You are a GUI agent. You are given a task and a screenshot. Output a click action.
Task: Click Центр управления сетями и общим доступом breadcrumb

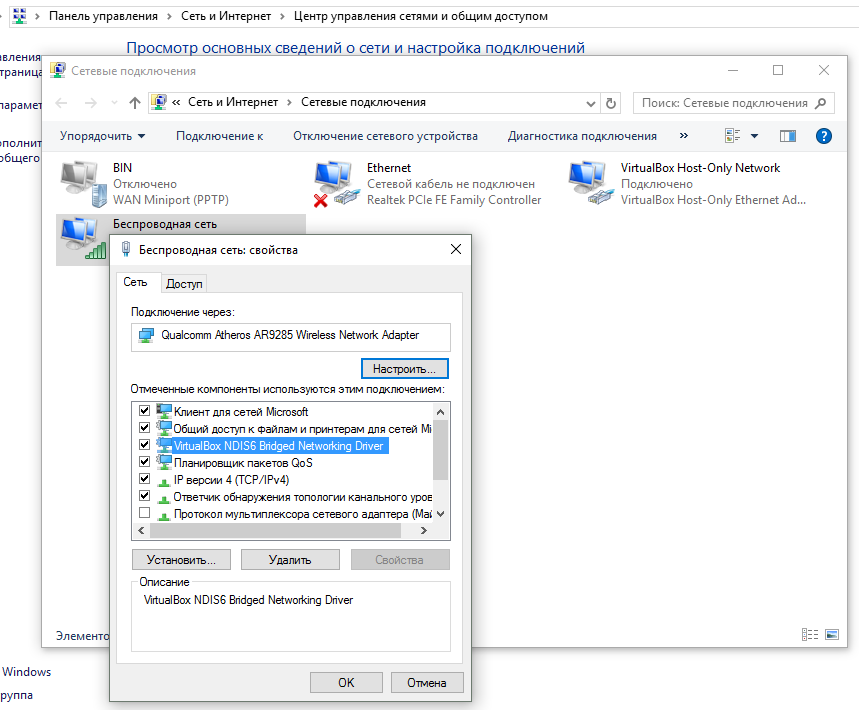point(421,16)
